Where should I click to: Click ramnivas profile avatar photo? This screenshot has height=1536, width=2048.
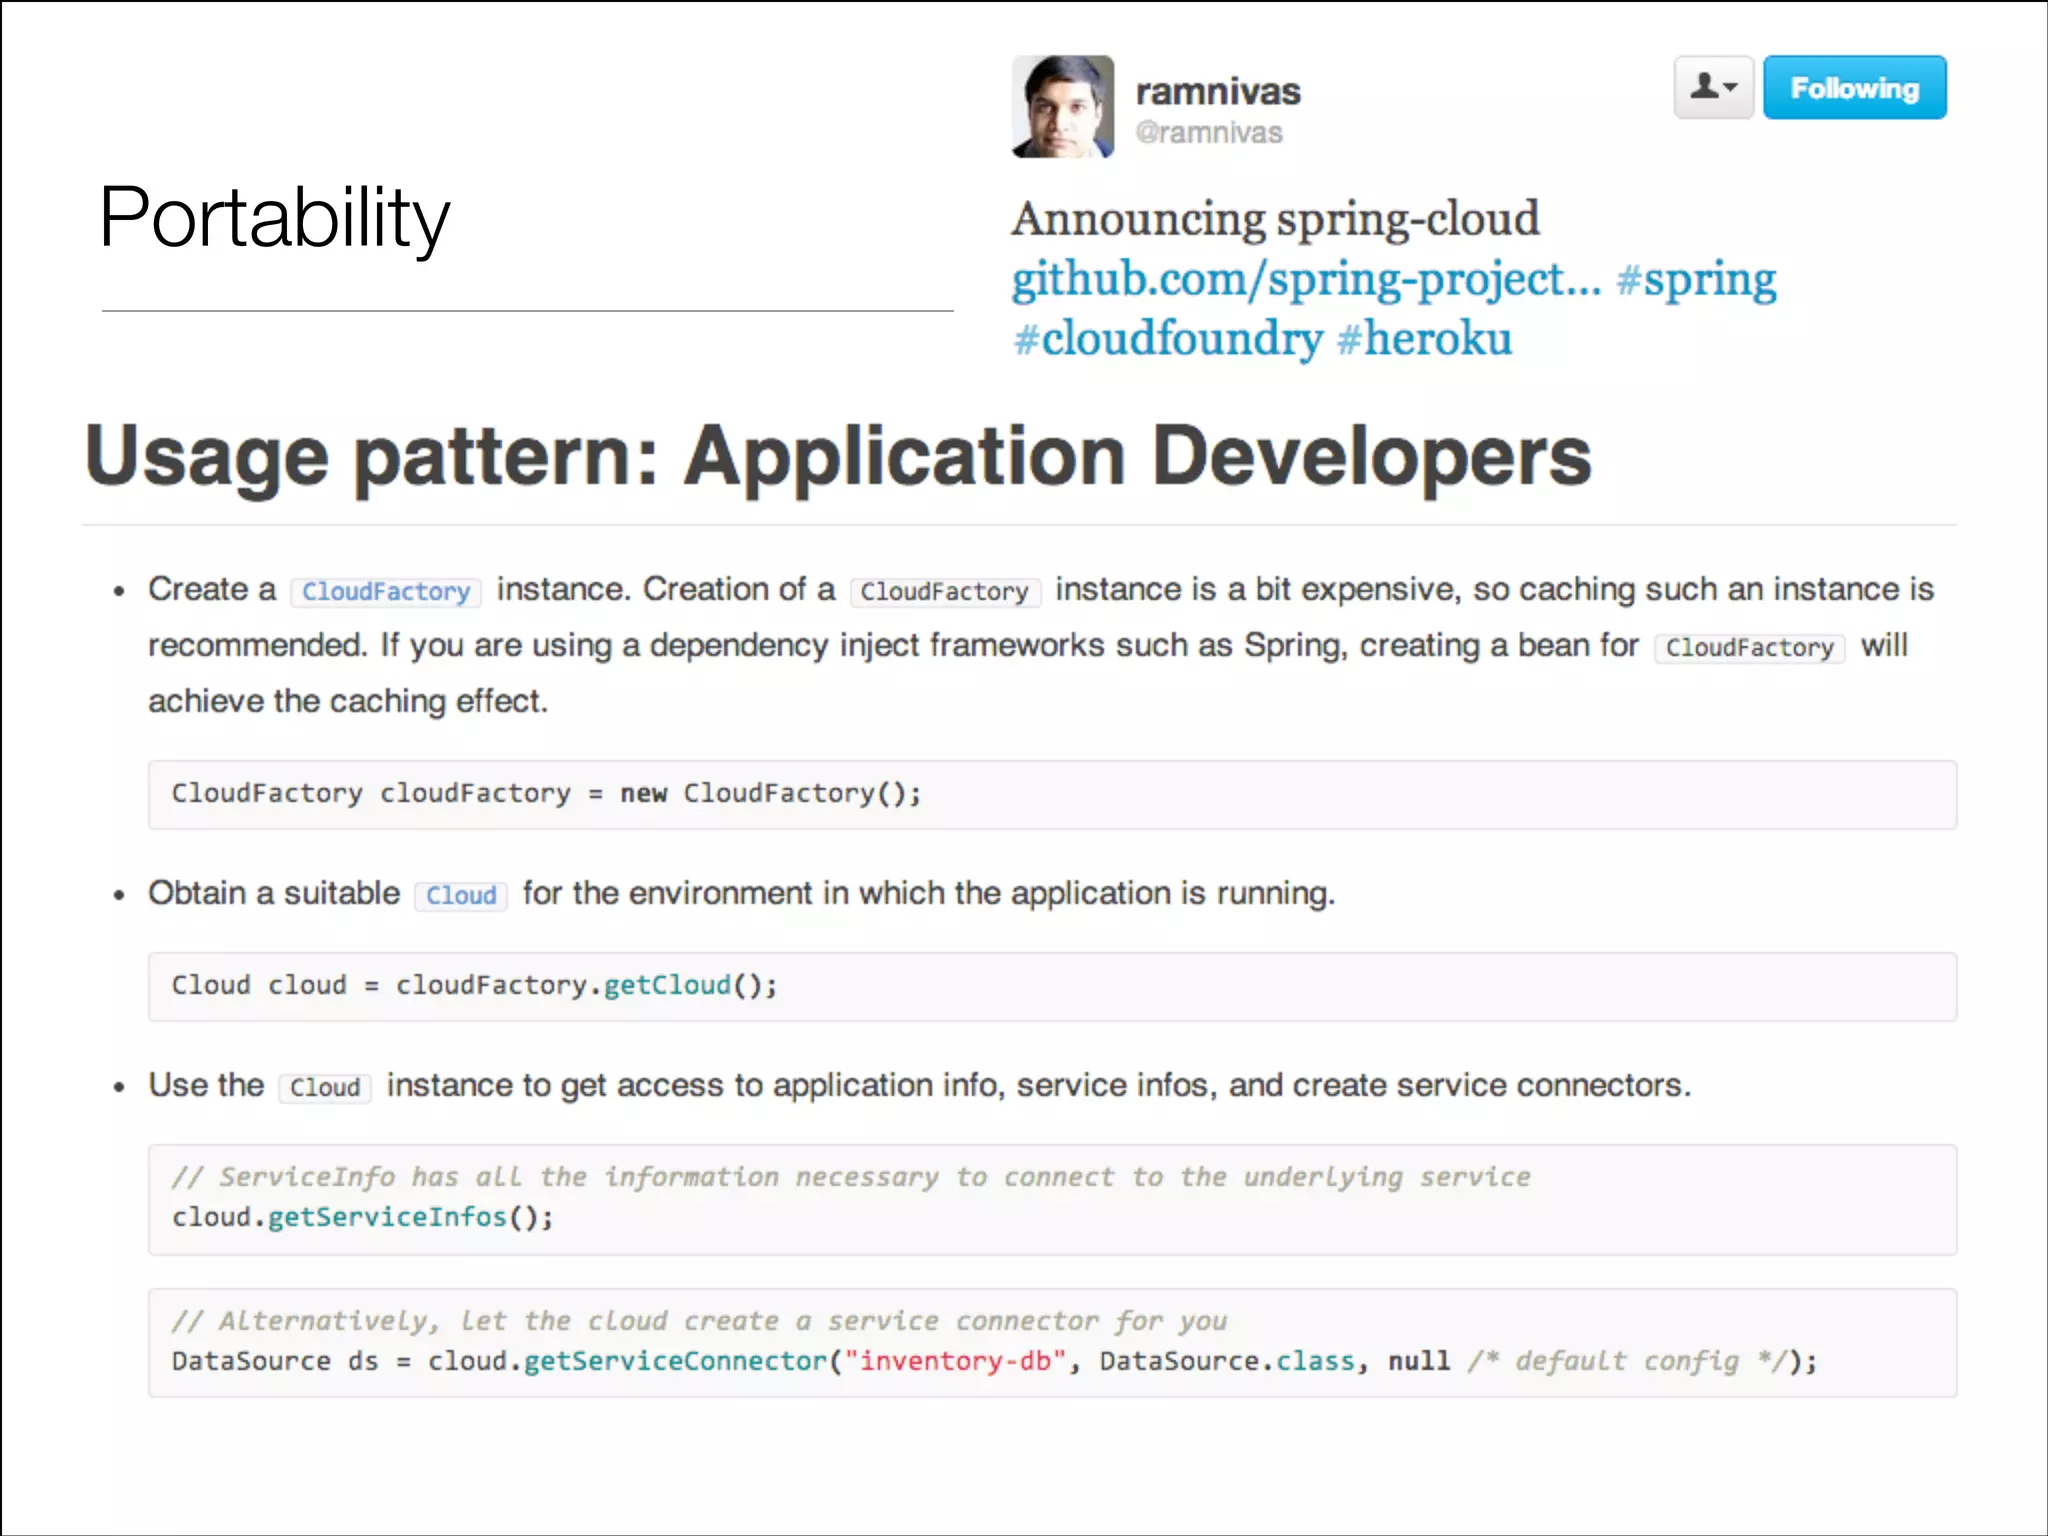tap(1062, 107)
